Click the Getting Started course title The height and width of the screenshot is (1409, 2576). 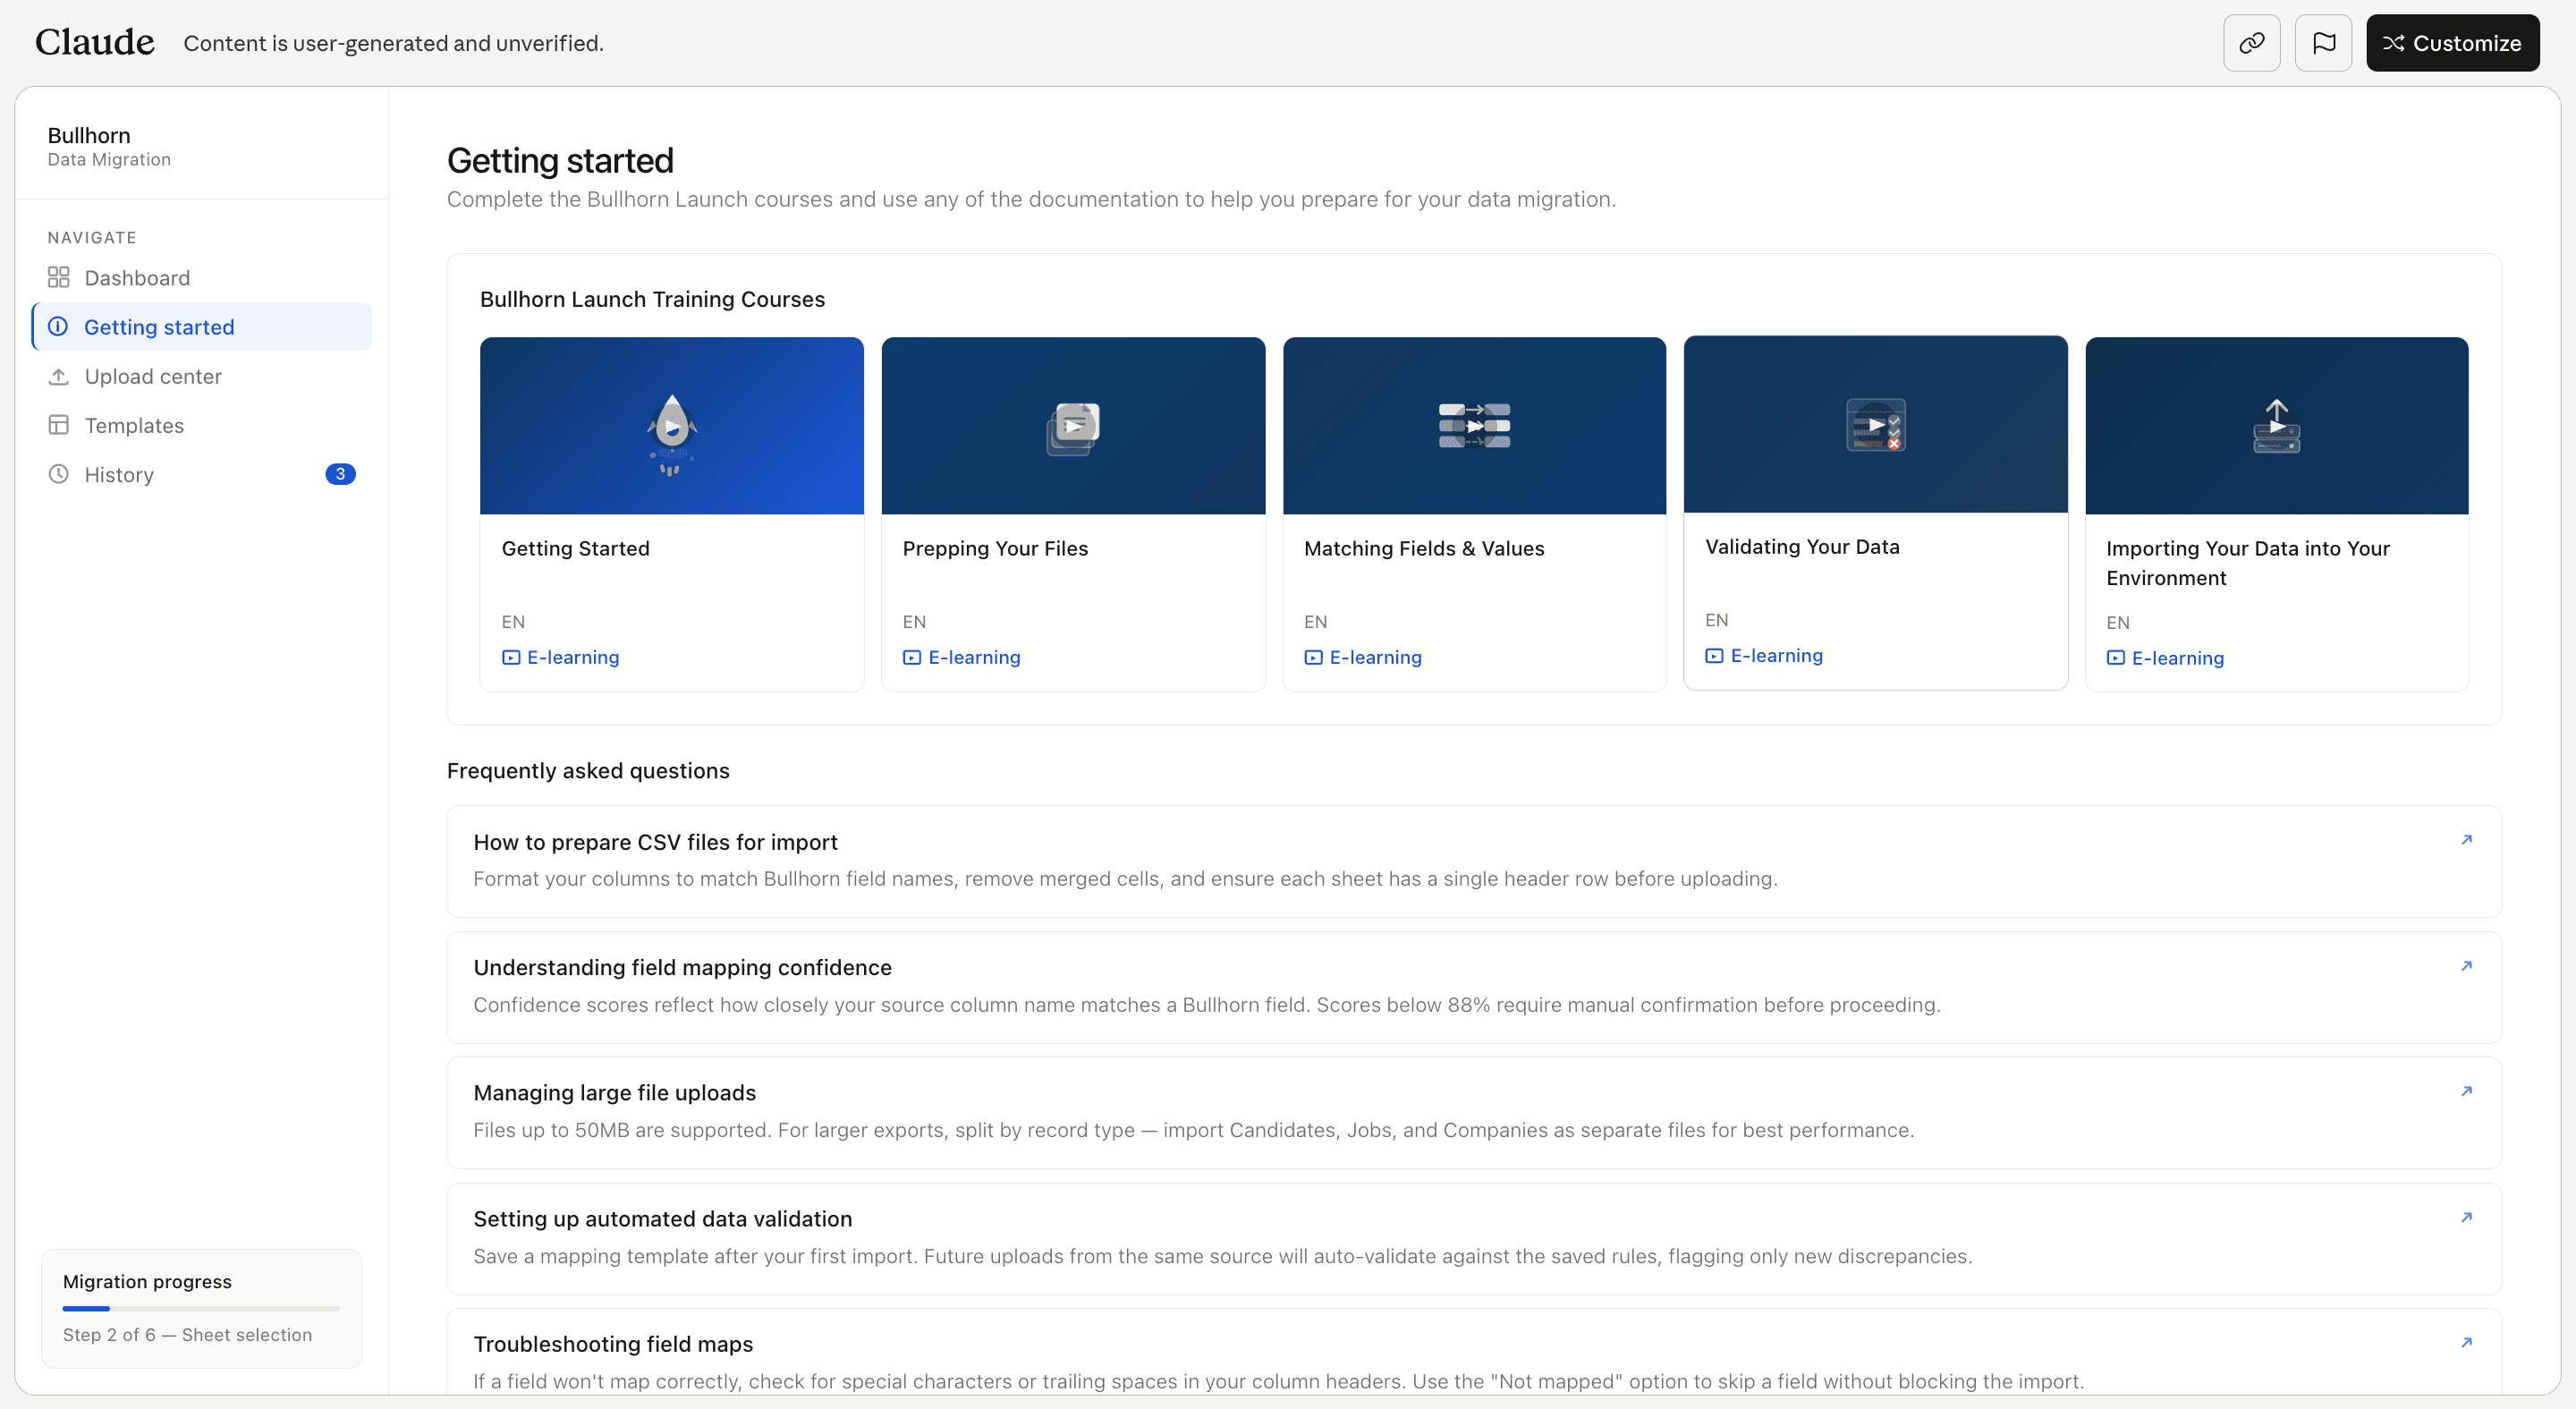pos(575,548)
